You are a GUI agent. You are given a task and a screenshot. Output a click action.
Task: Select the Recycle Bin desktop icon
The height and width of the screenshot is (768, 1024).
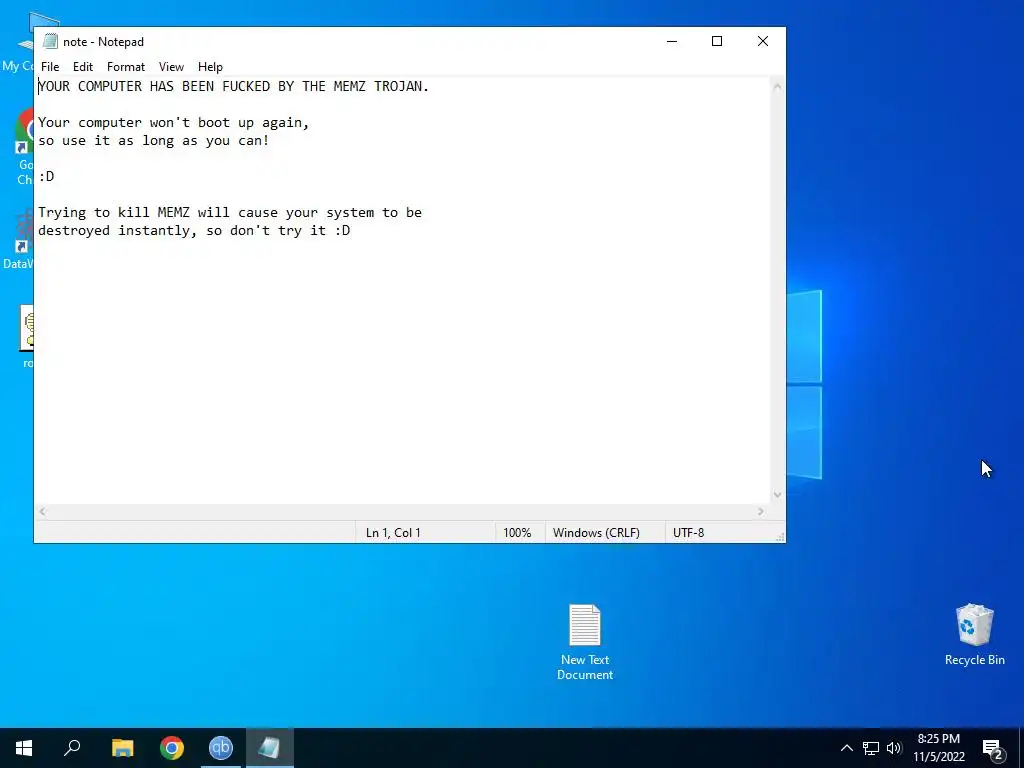(974, 635)
